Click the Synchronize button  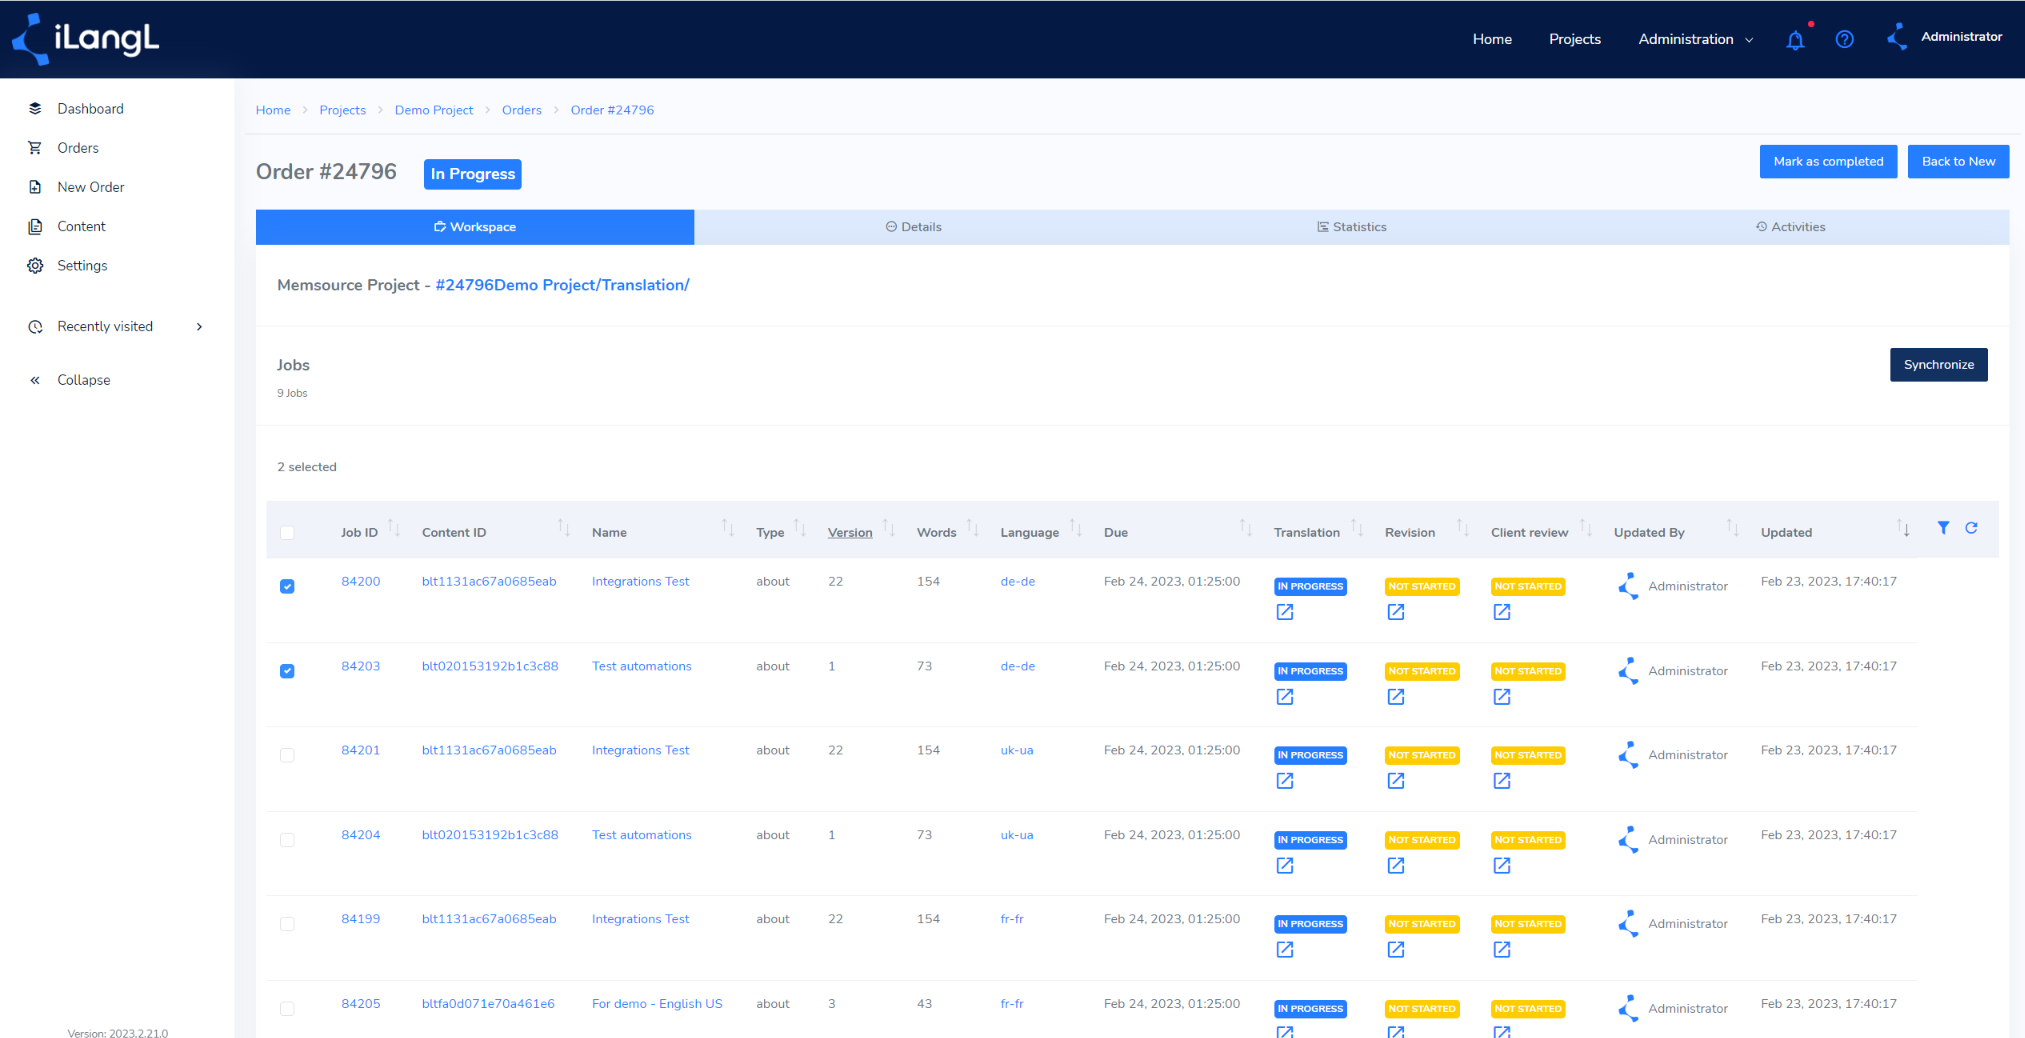(1938, 365)
